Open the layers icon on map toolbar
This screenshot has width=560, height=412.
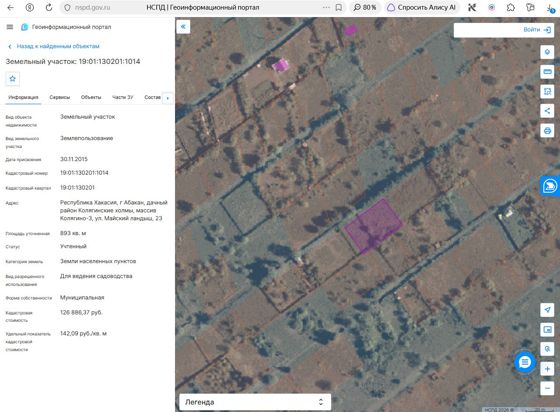click(547, 52)
